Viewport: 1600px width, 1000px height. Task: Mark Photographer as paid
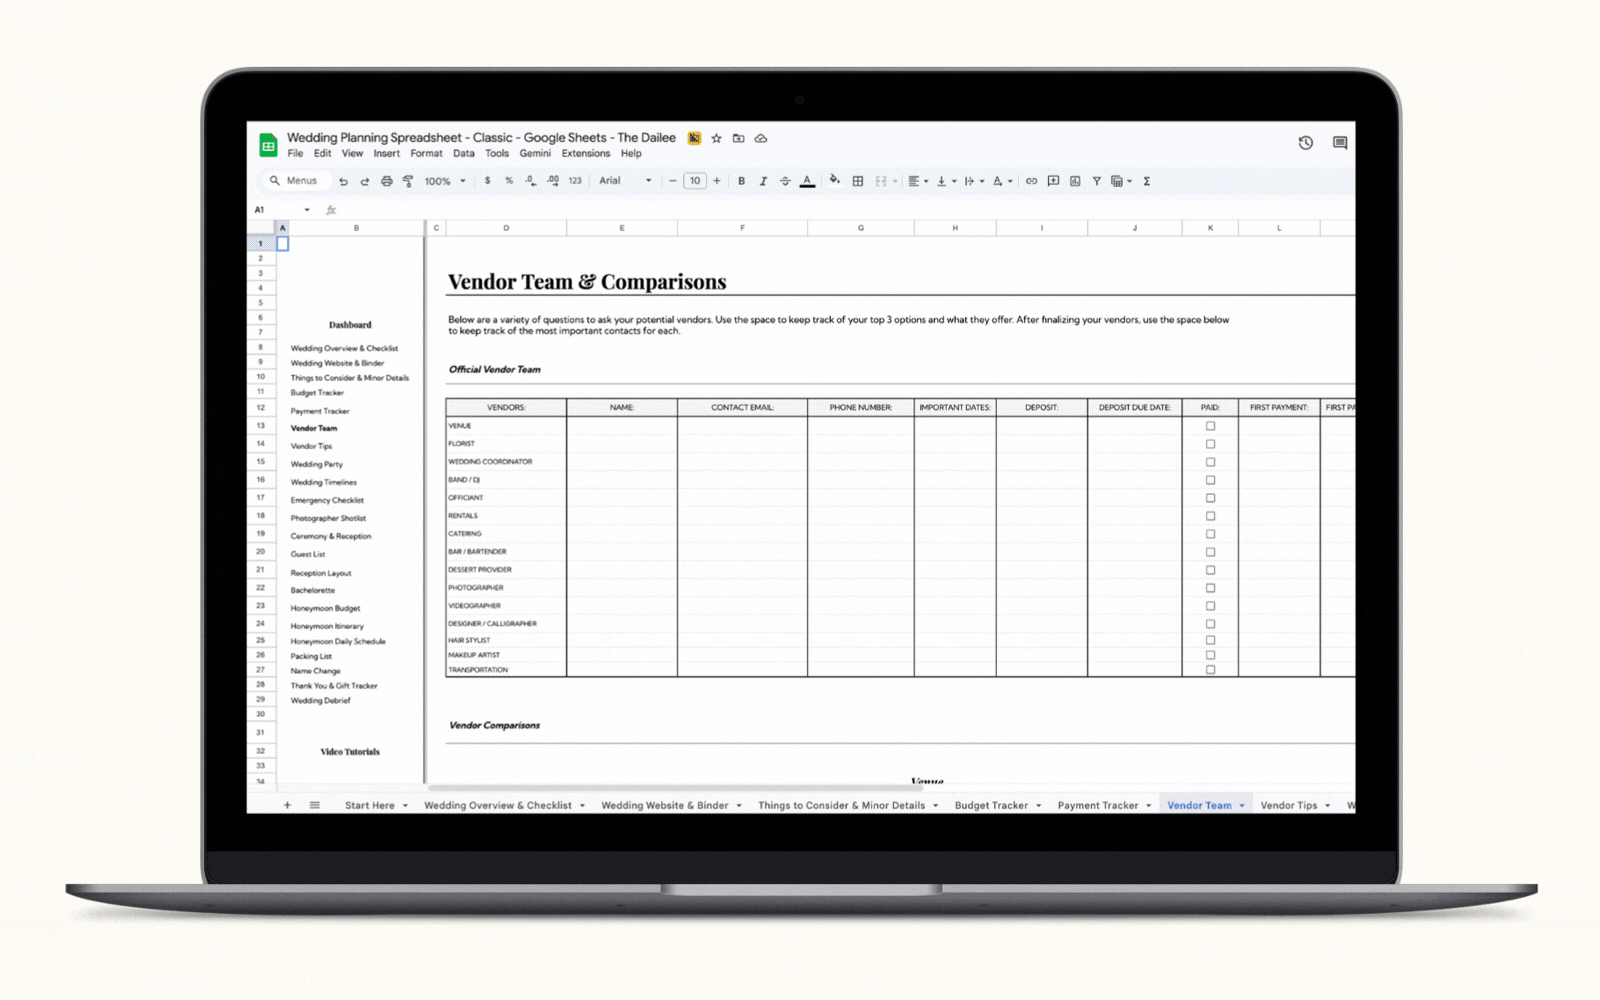[x=1210, y=588]
